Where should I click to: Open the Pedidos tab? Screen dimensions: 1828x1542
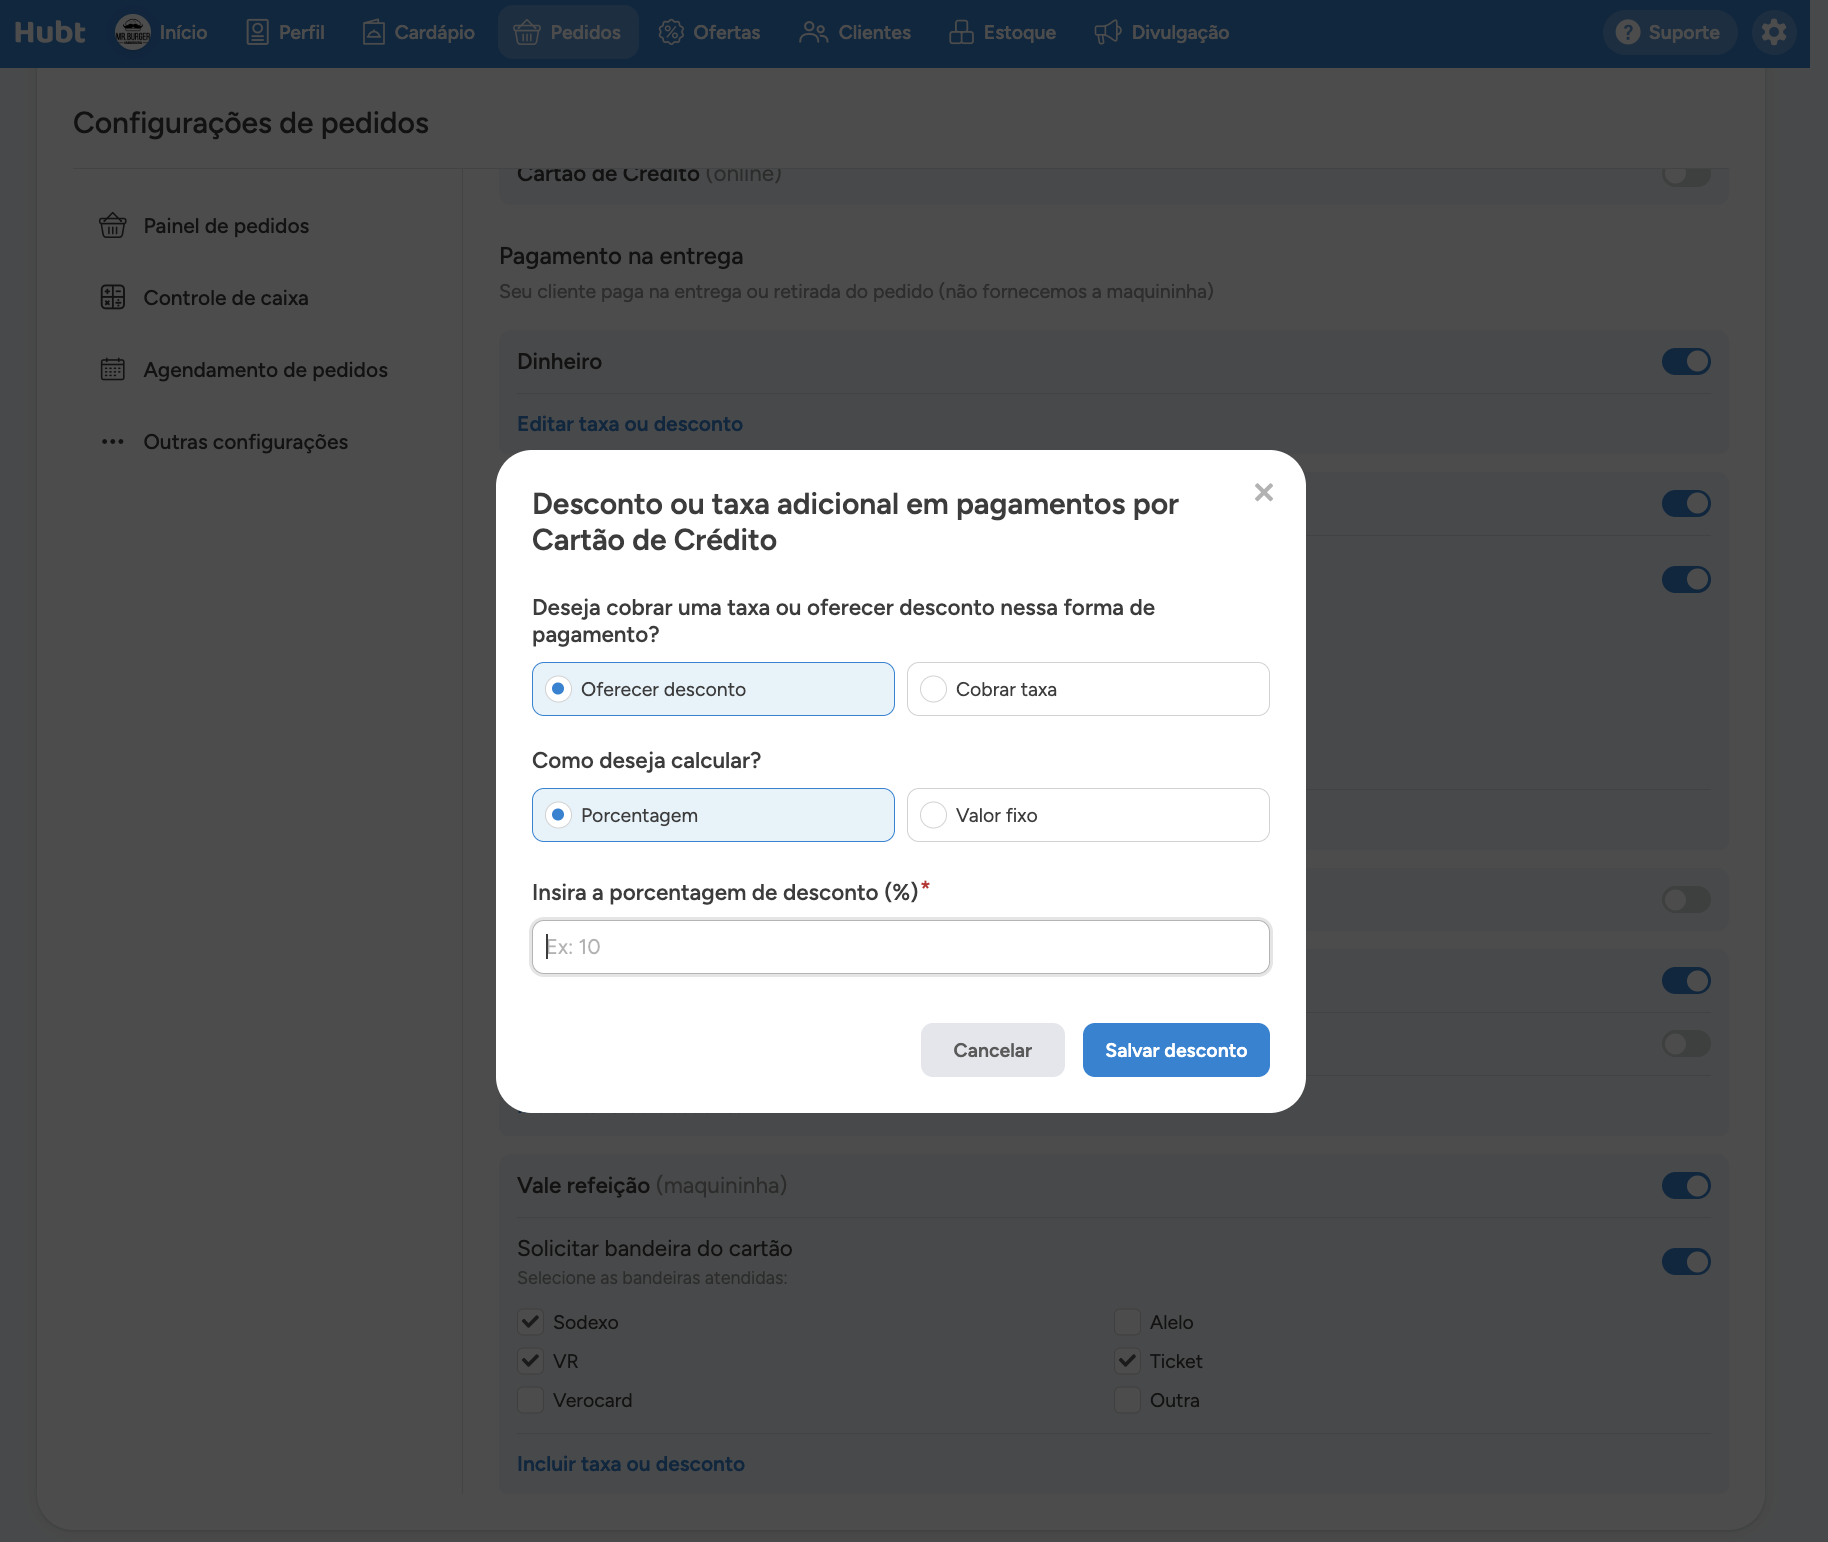click(567, 32)
